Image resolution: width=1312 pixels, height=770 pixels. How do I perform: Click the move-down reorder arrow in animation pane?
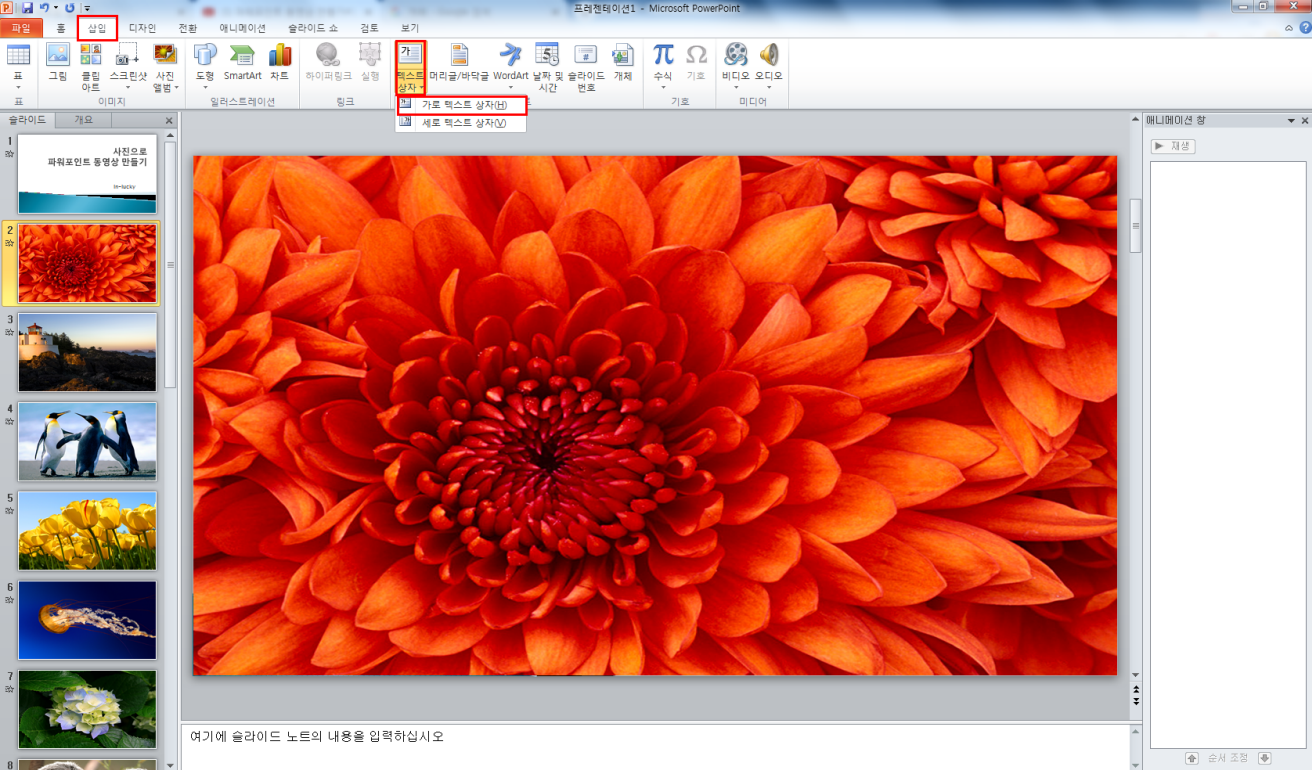1265,759
